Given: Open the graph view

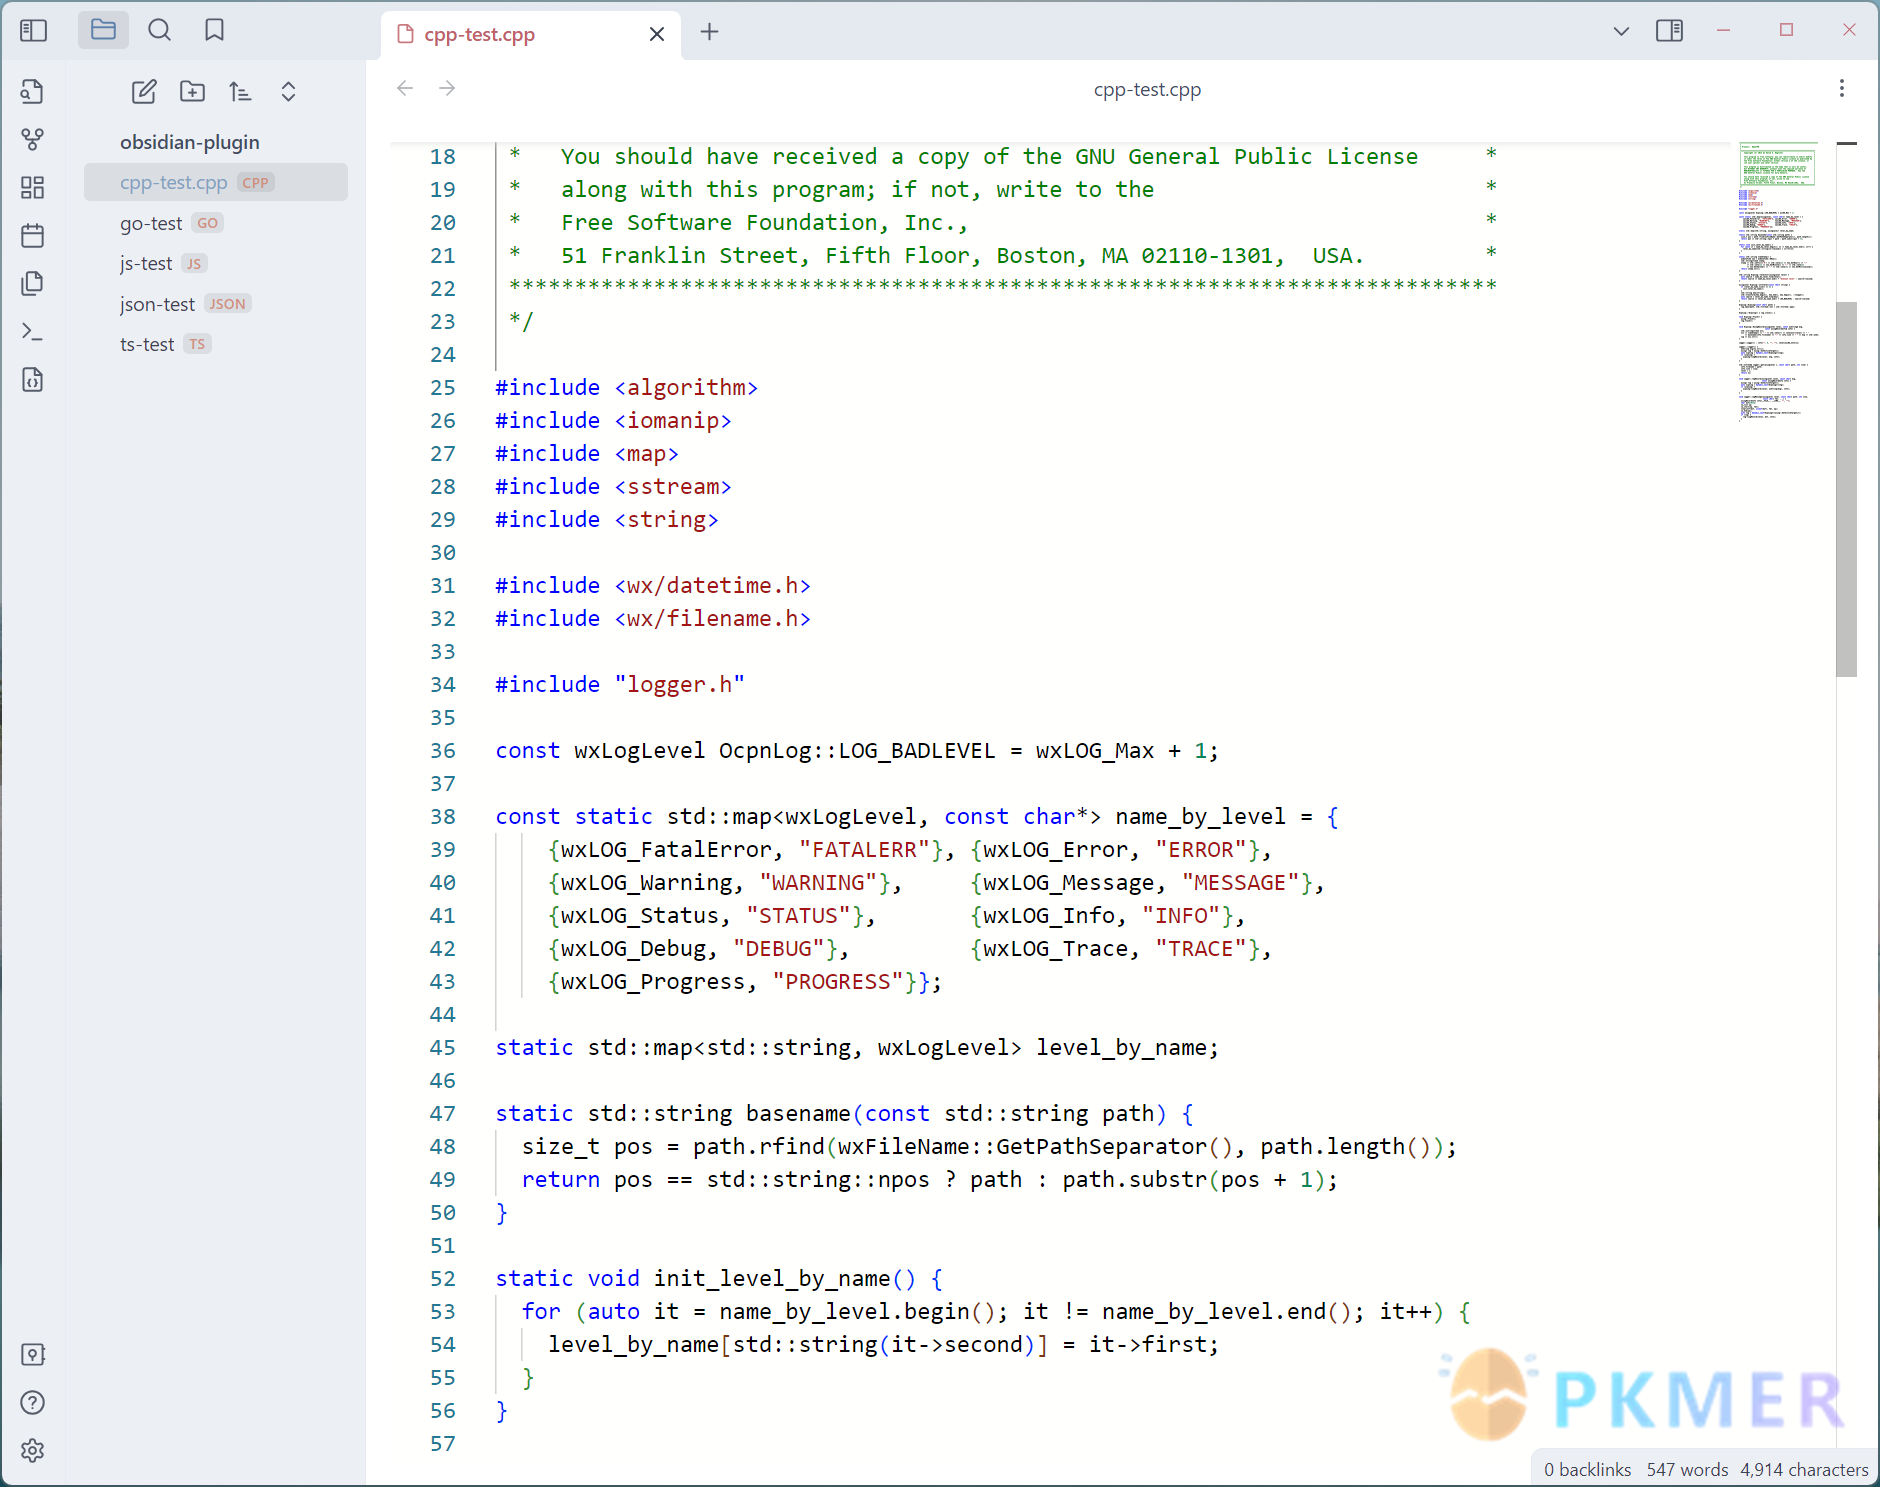Looking at the screenshot, I should 33,138.
